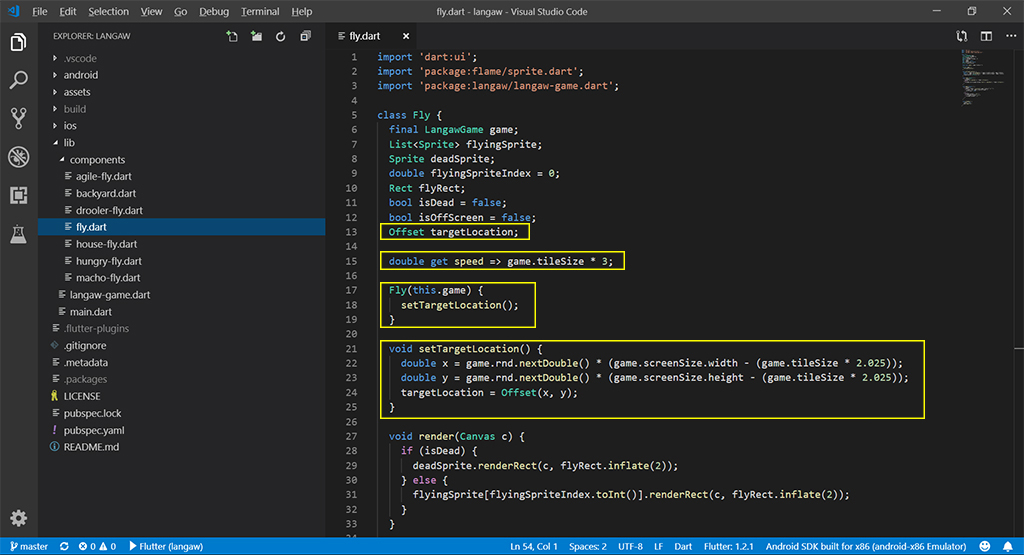The height and width of the screenshot is (555, 1024).
Task: Split the editor to the right
Action: pyautogui.click(x=986, y=37)
